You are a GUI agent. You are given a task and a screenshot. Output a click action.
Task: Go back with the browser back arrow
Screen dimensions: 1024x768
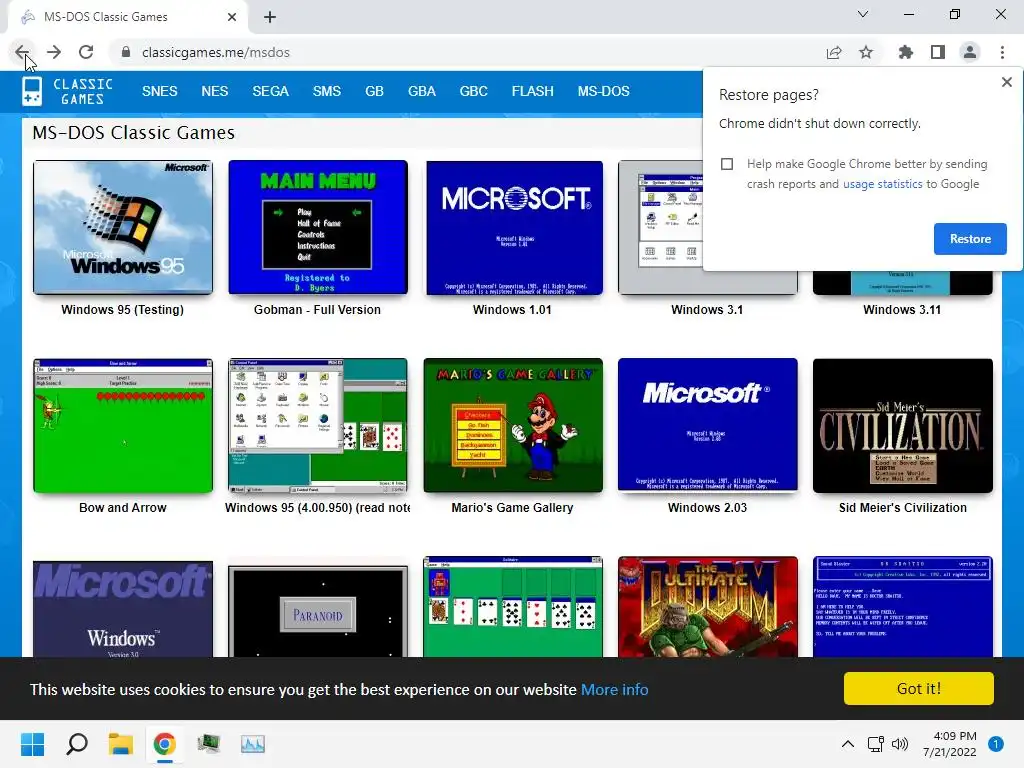coord(22,52)
